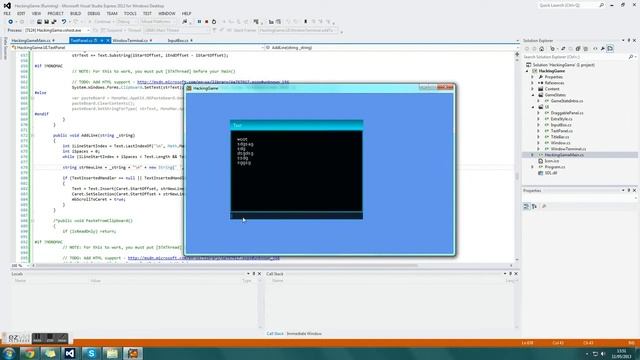
Task: Expand the Properties node in Solution Explorer
Action: pos(532,77)
